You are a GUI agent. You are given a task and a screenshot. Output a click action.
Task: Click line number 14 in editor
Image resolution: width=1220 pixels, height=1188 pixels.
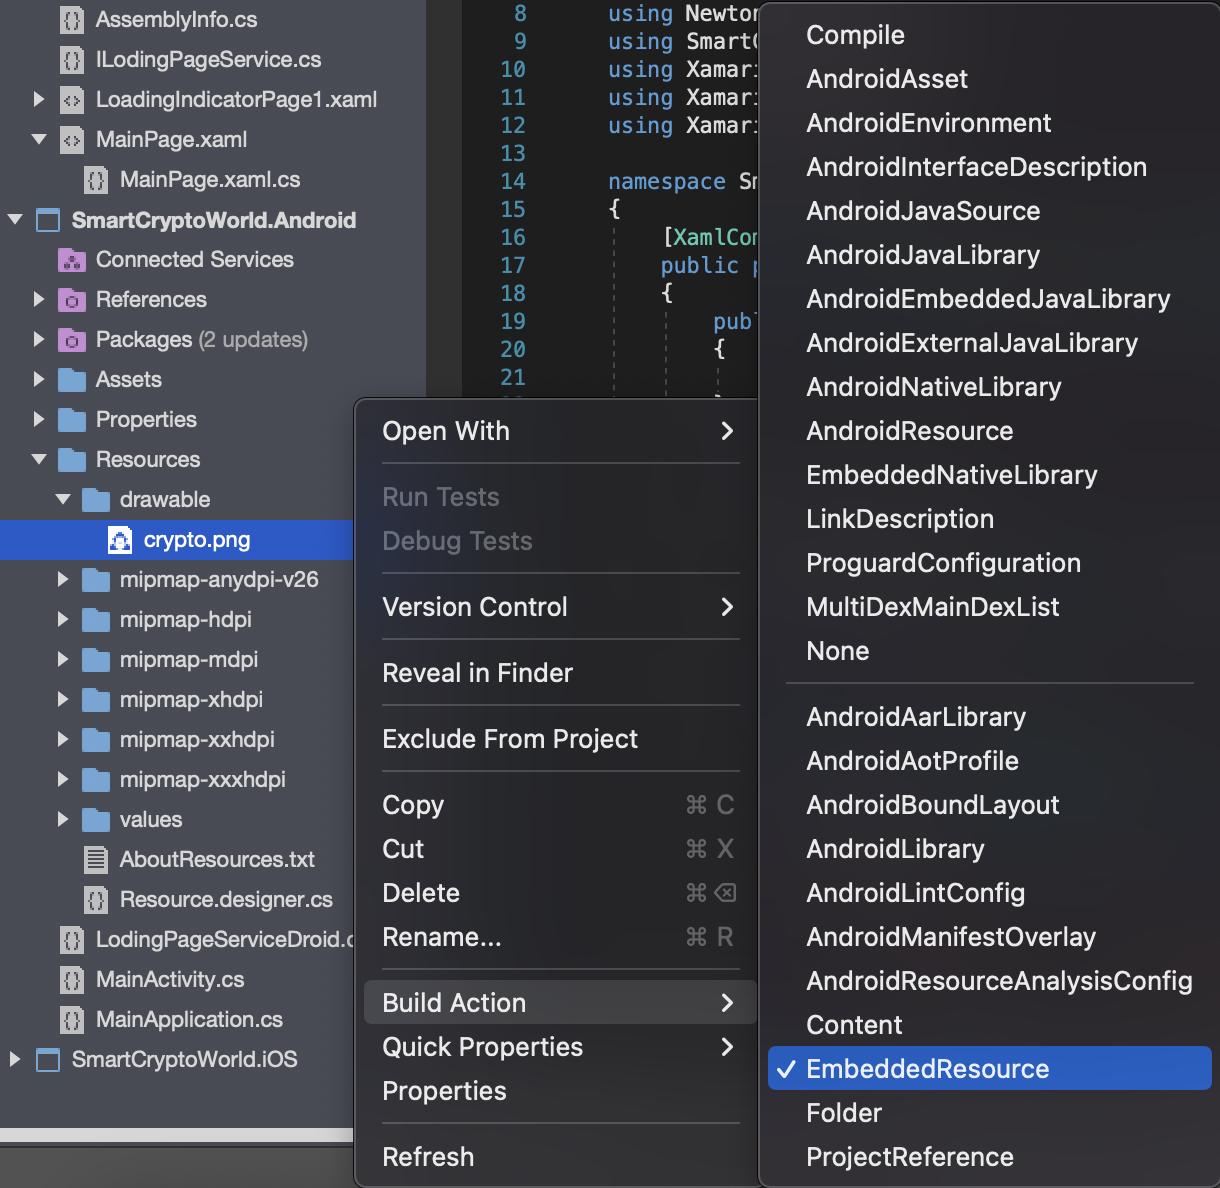[513, 181]
